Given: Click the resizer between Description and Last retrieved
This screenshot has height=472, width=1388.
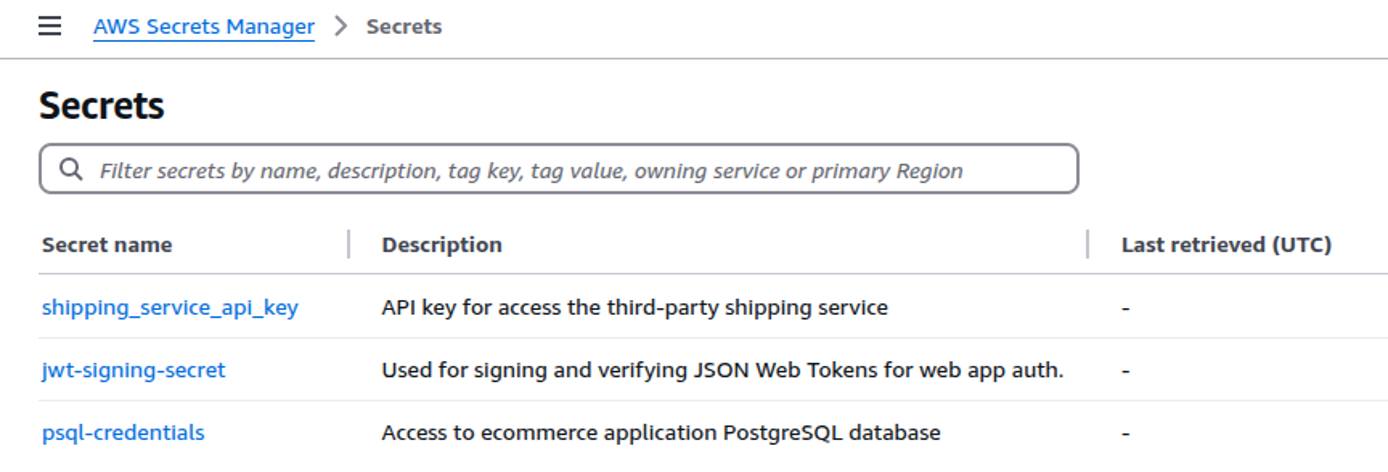Looking at the screenshot, I should point(1088,245).
